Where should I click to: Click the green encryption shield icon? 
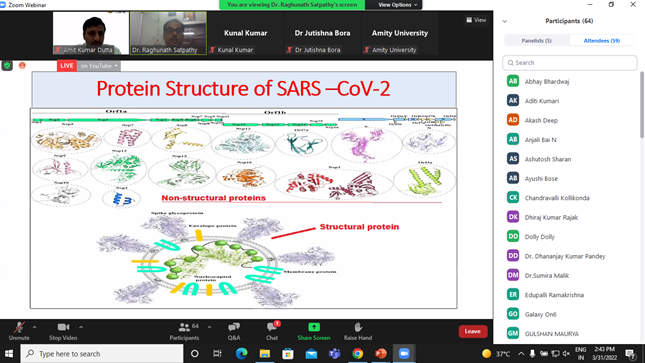[7, 65]
